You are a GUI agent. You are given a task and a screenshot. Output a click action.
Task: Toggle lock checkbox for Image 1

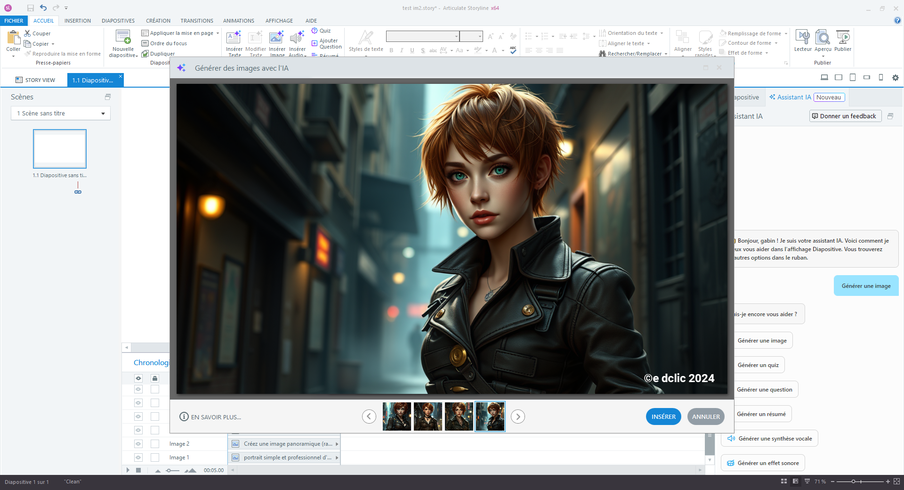pyautogui.click(x=155, y=457)
